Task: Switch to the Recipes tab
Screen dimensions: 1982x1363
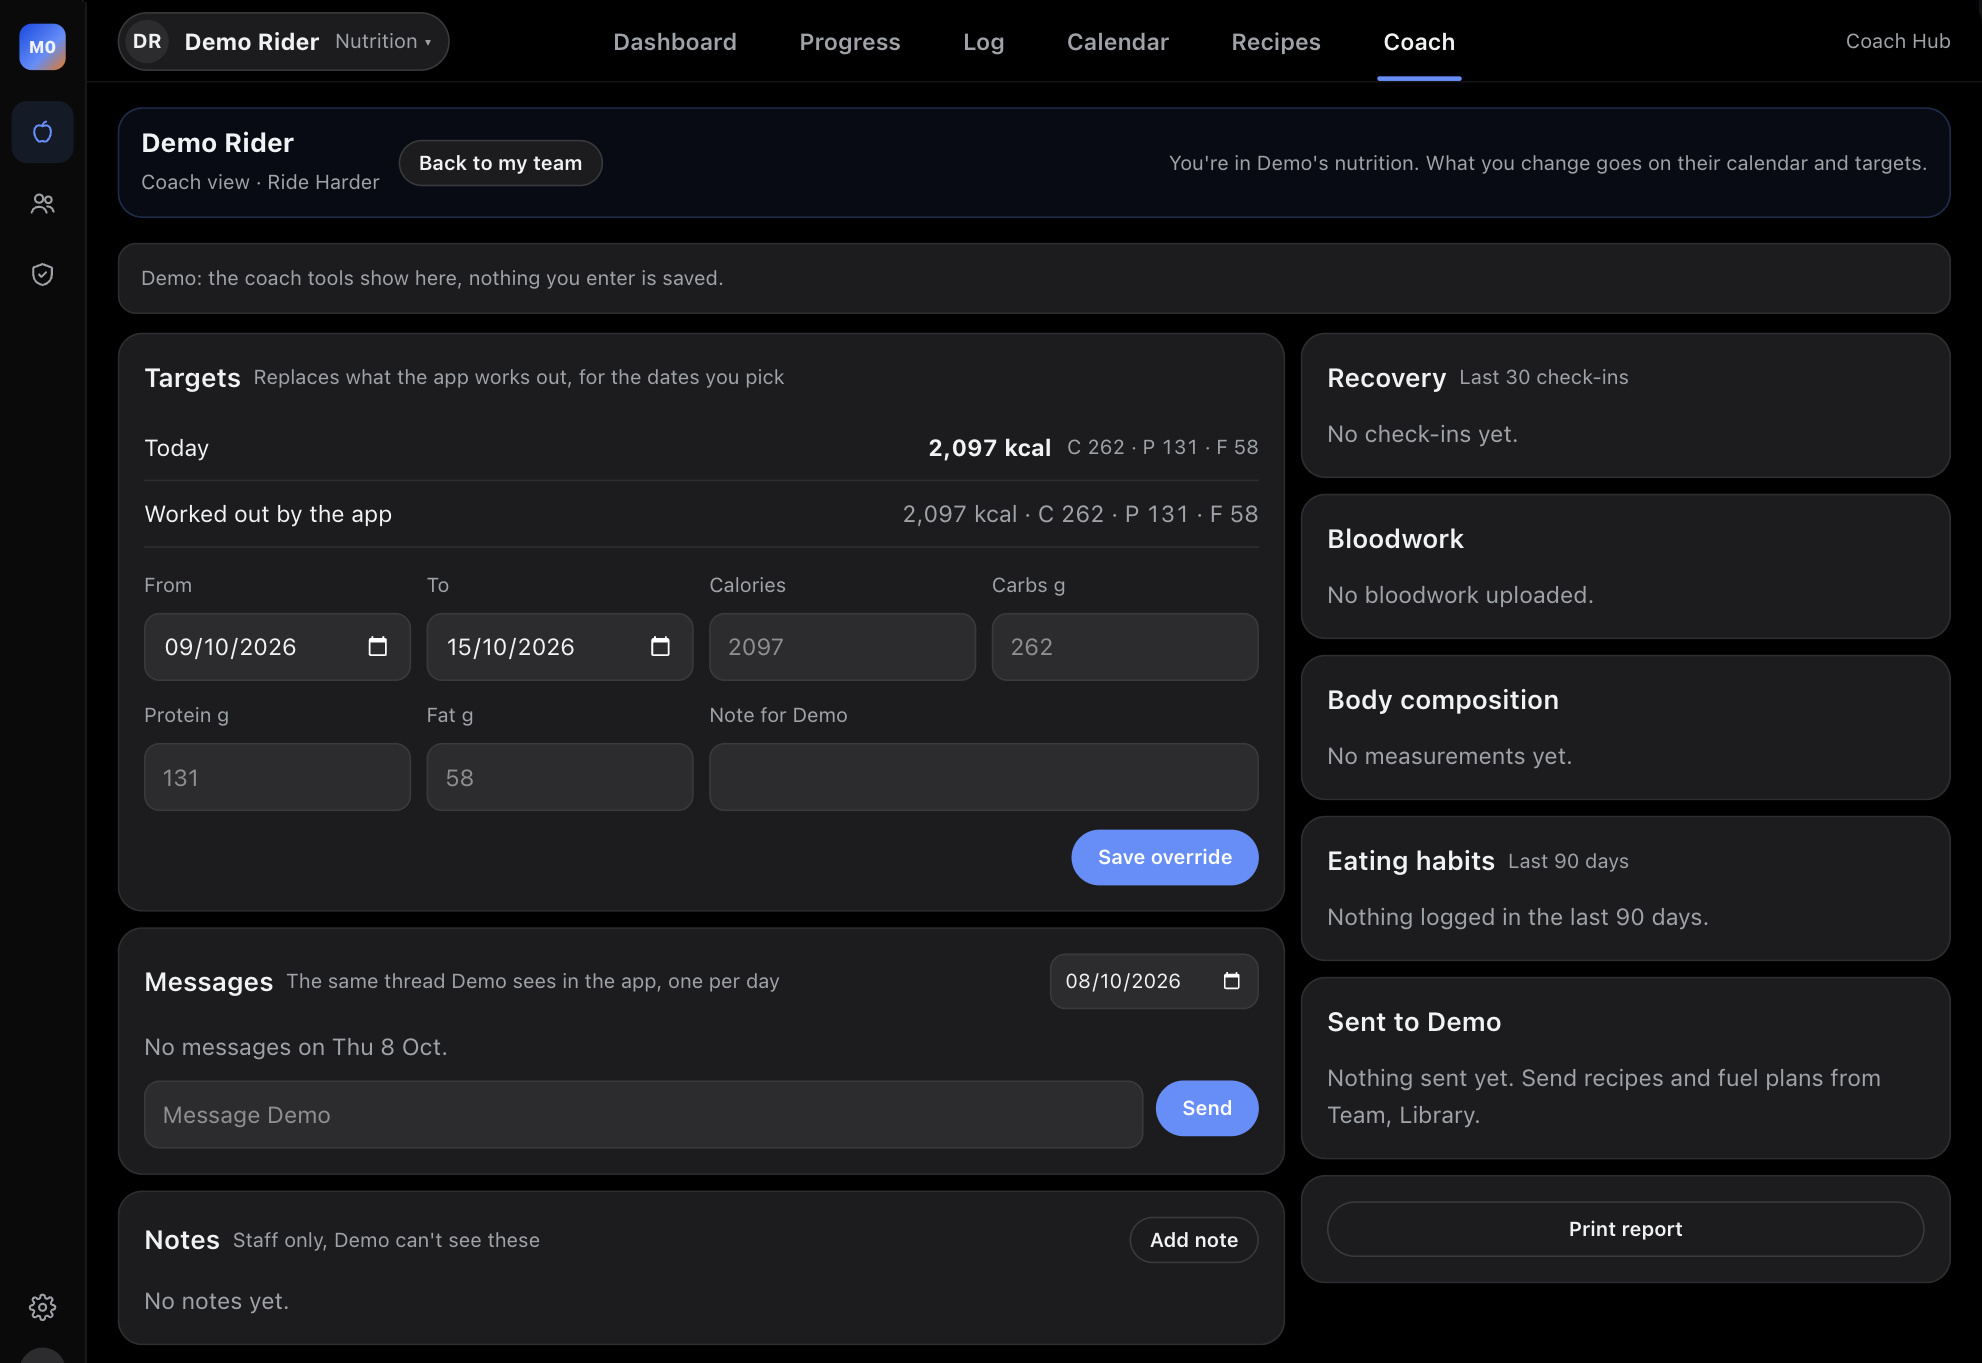Action: tap(1276, 42)
